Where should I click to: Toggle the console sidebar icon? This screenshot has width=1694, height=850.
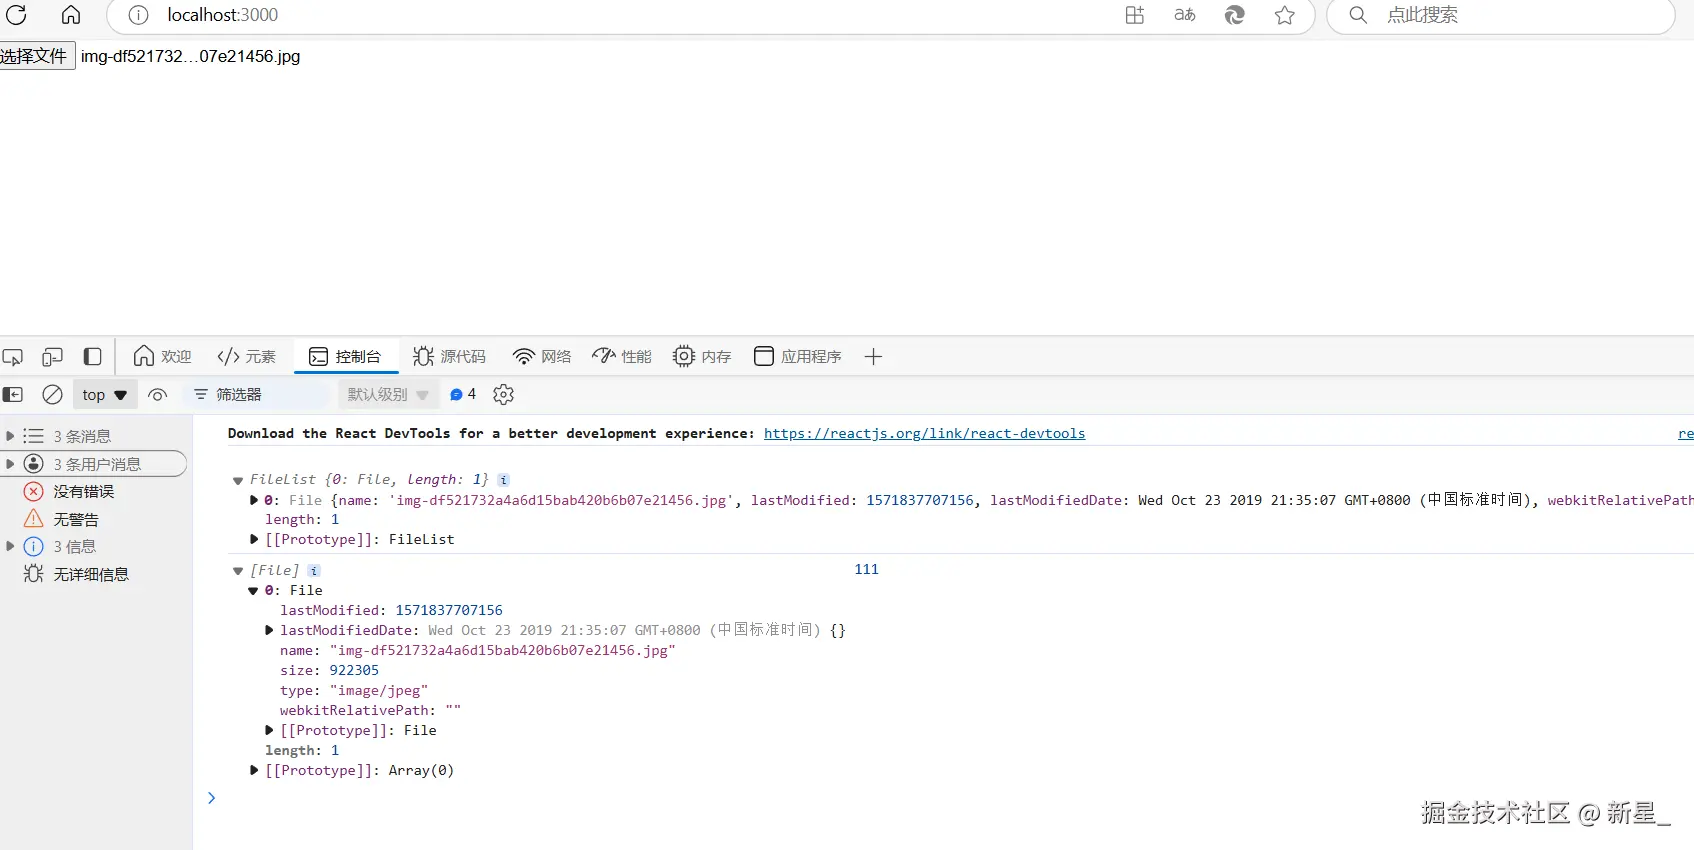(x=13, y=395)
